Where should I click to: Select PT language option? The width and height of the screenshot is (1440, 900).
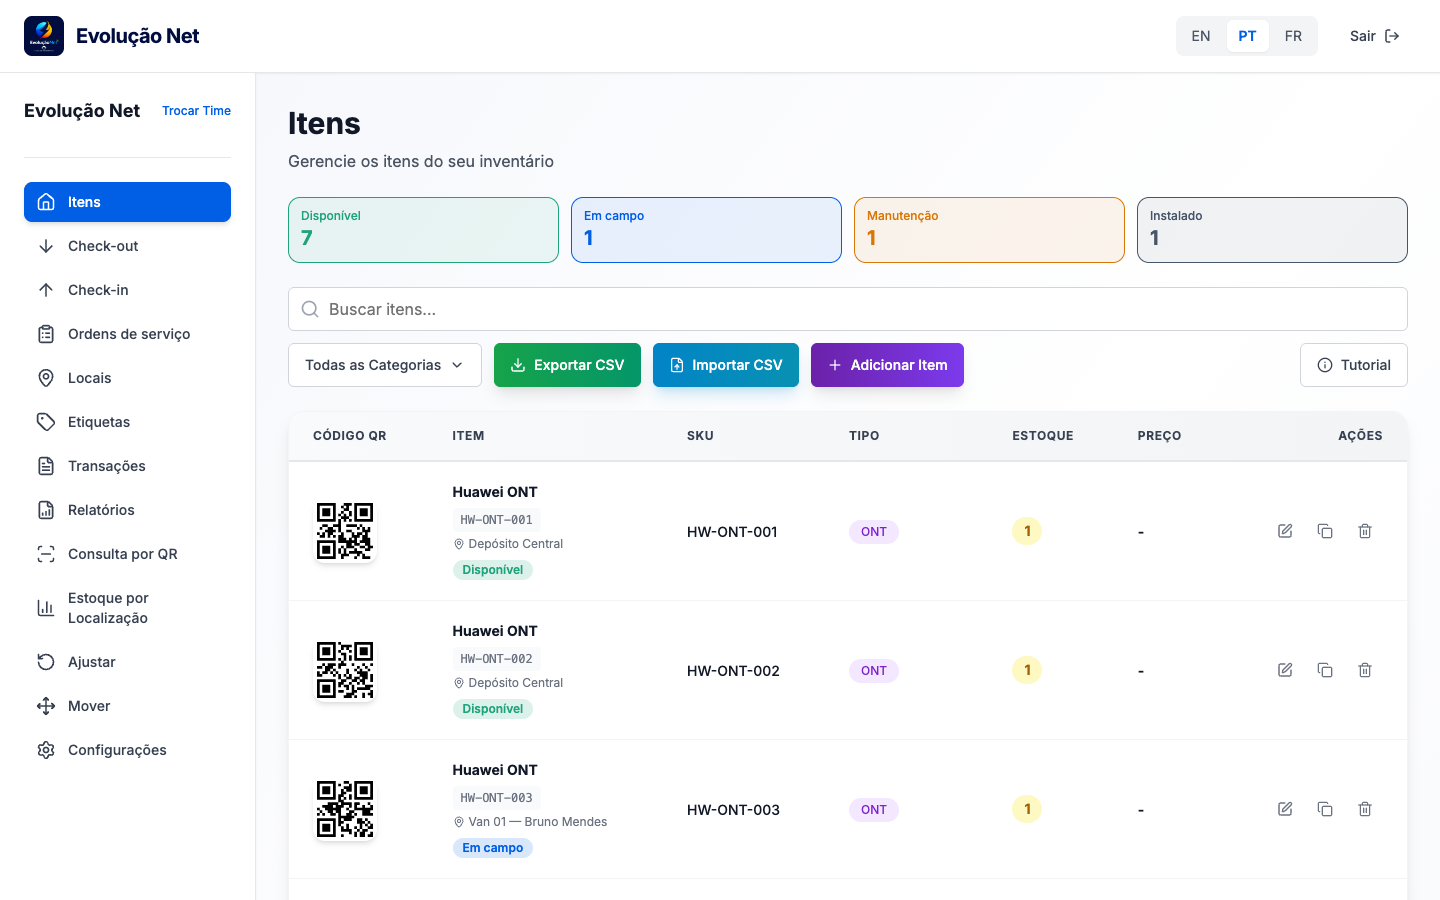1247,36
